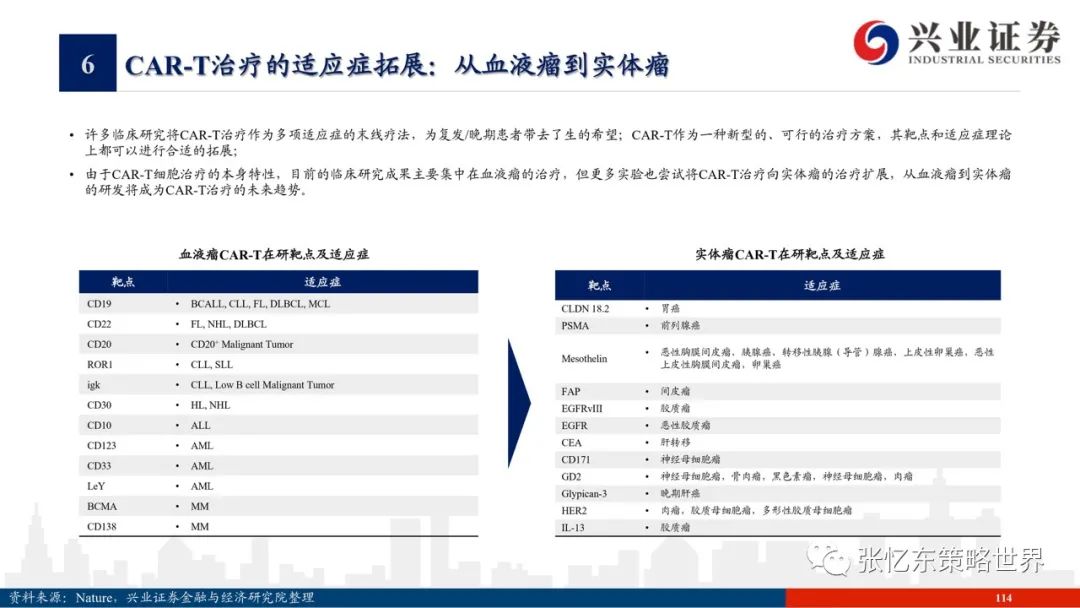The width and height of the screenshot is (1080, 608).
Task: Select the EGFRvIII target cell
Action: 582,408
